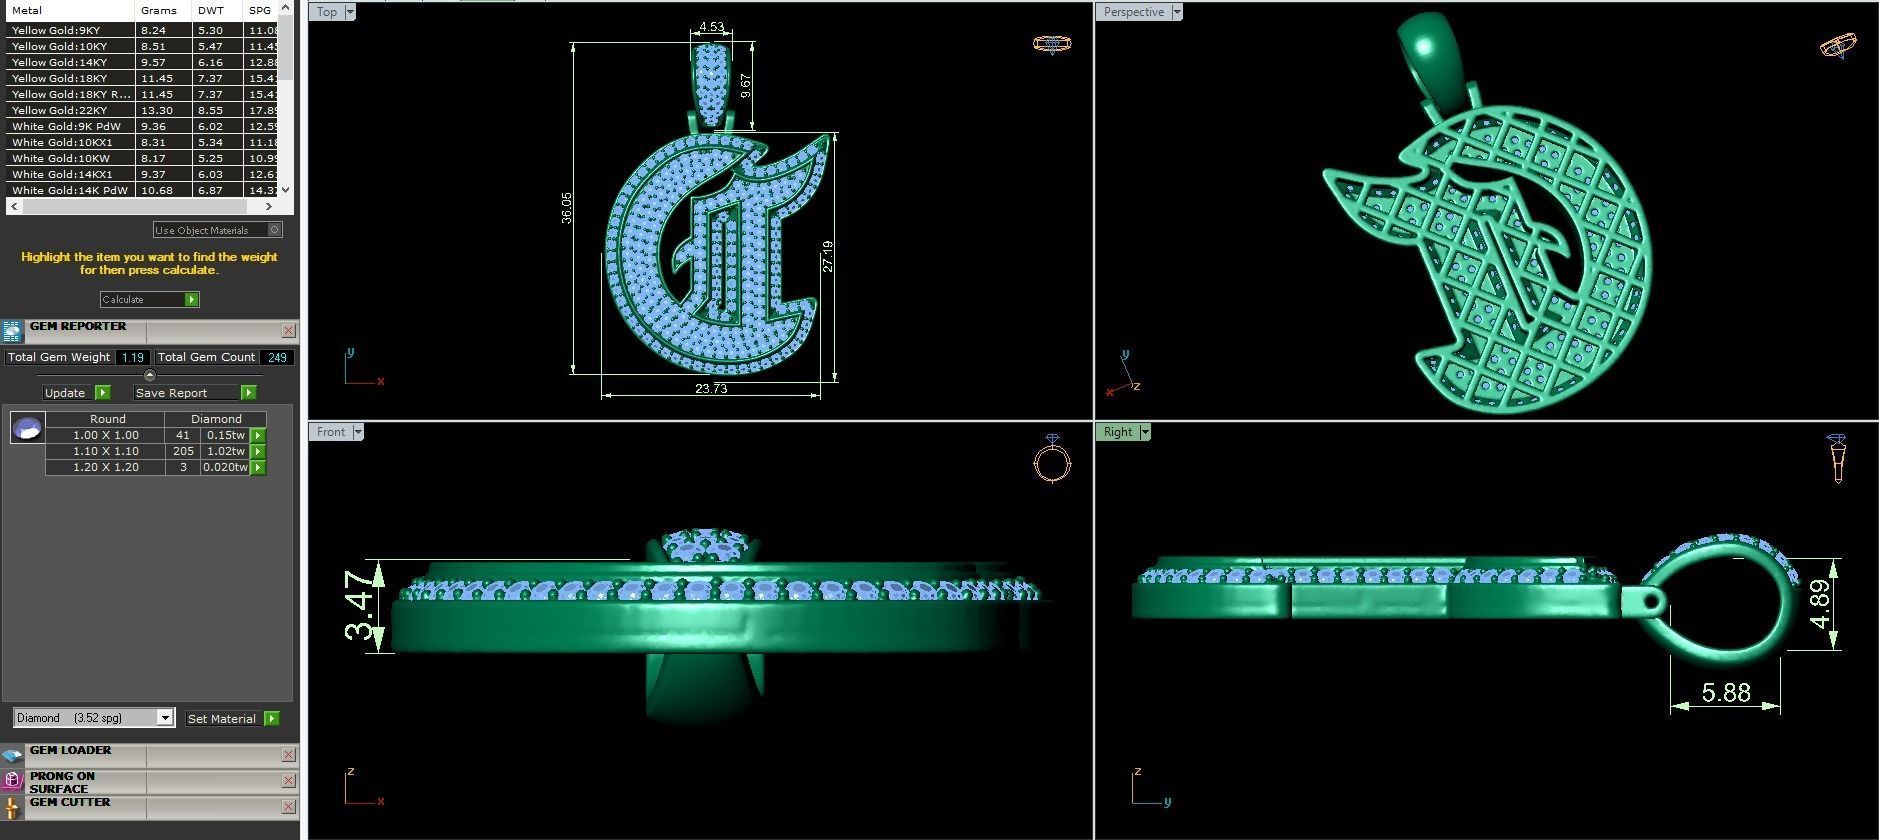Close the Gem Reporter panel
The height and width of the screenshot is (840, 1879).
click(x=289, y=331)
